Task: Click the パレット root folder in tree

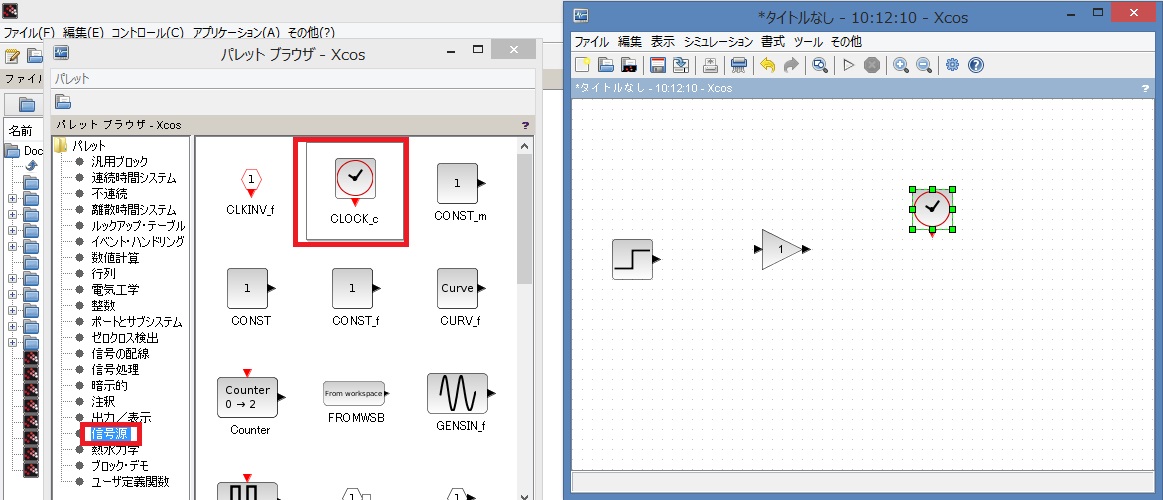Action: 82,145
